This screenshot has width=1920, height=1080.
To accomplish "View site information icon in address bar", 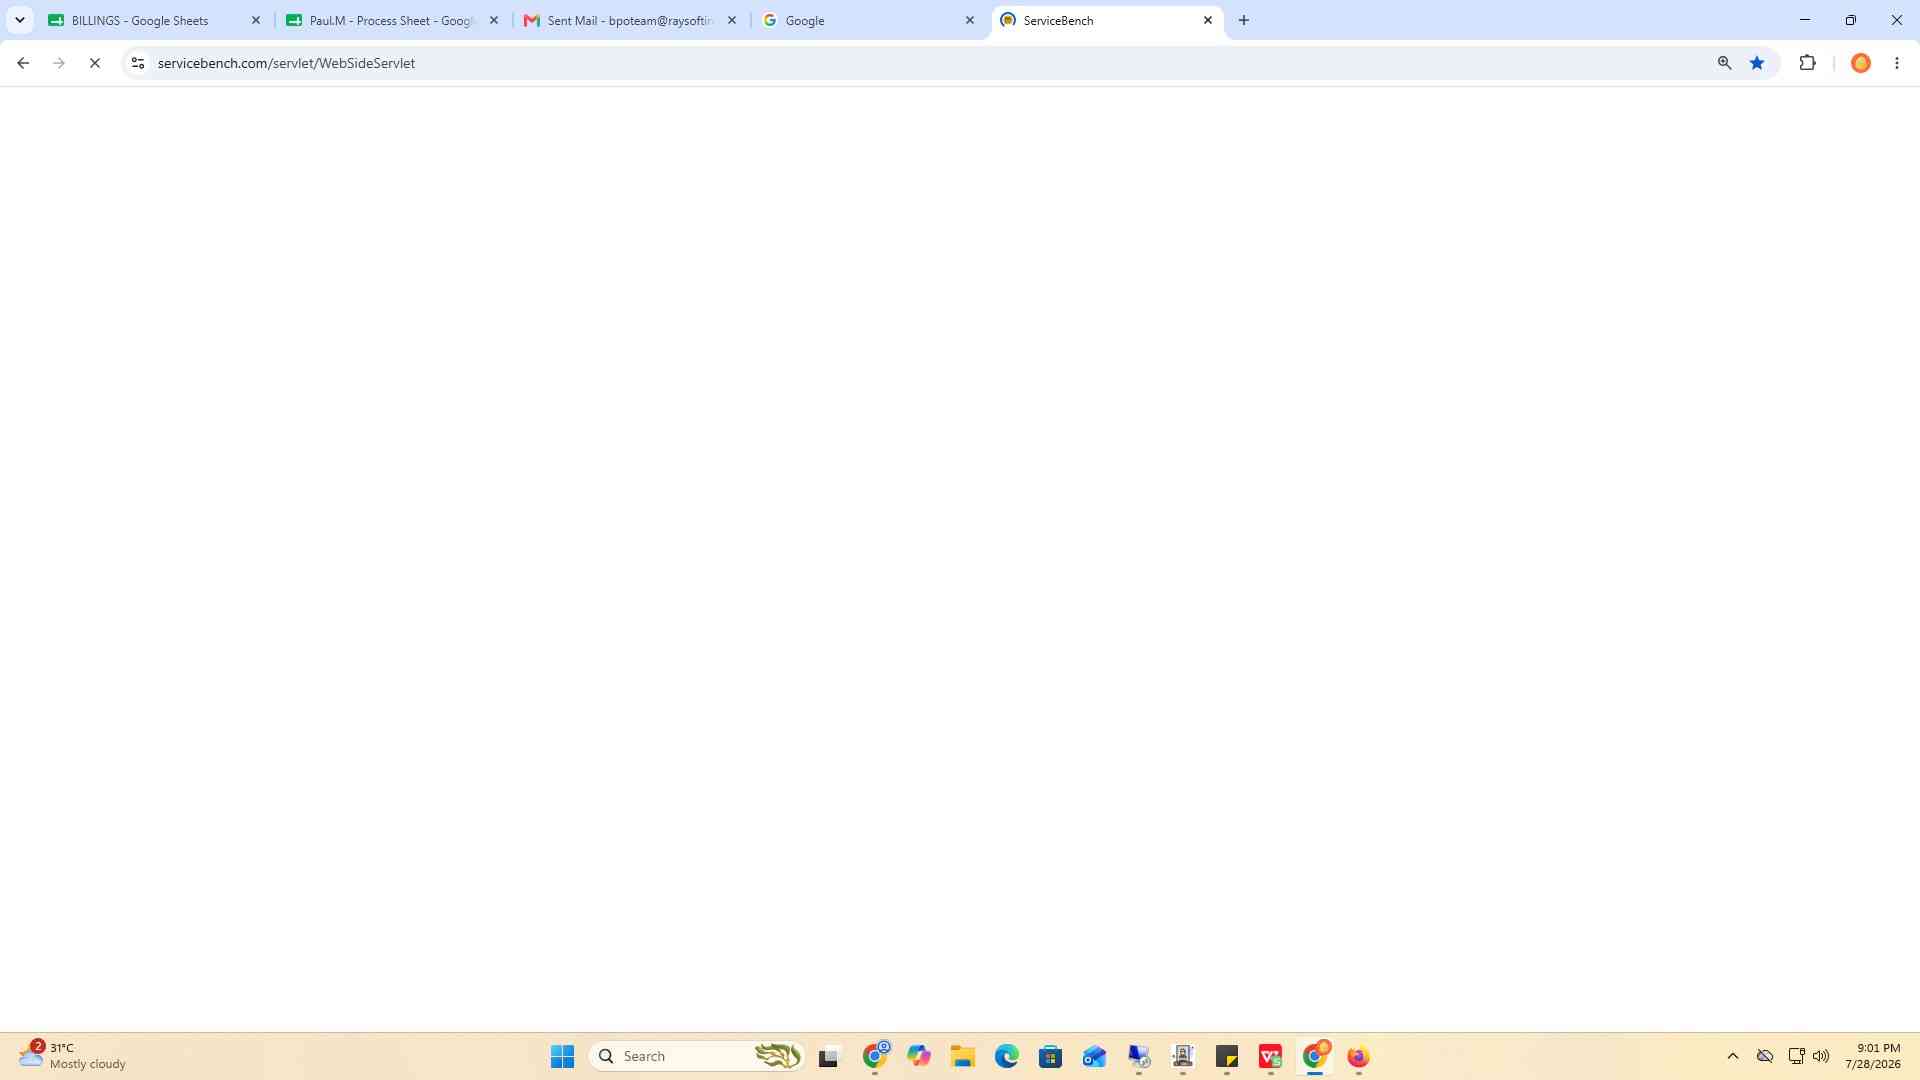I will click(138, 63).
